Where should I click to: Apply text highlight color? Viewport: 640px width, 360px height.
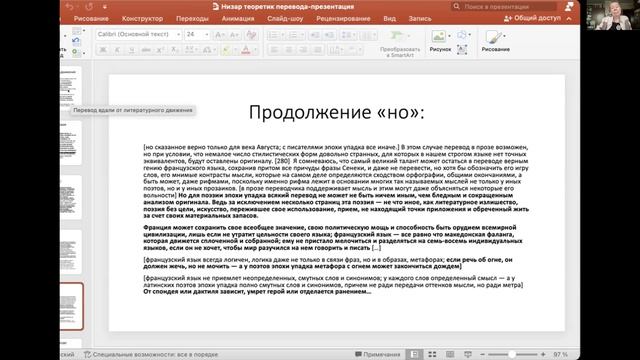tap(226, 50)
